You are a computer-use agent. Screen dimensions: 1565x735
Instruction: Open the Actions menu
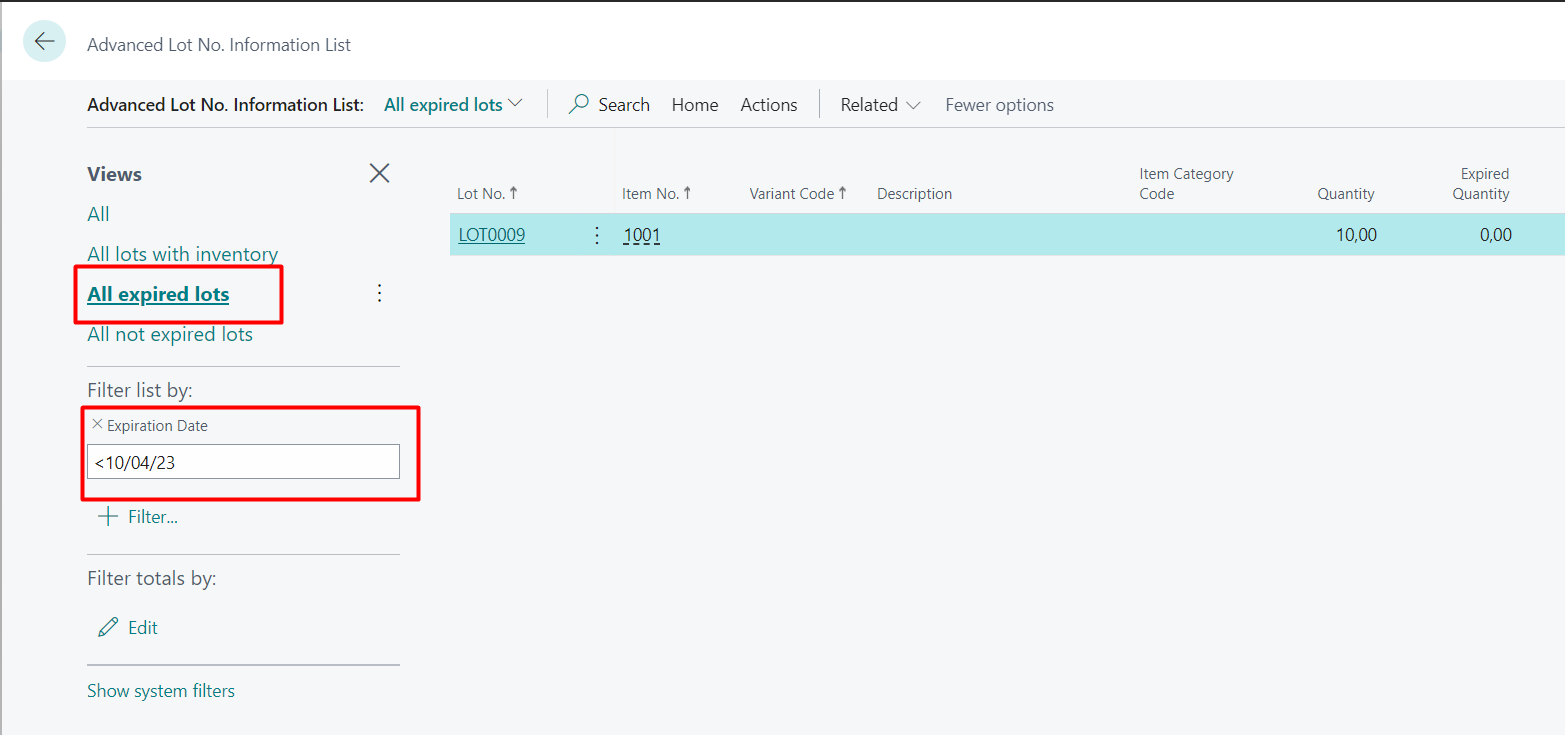tap(769, 105)
